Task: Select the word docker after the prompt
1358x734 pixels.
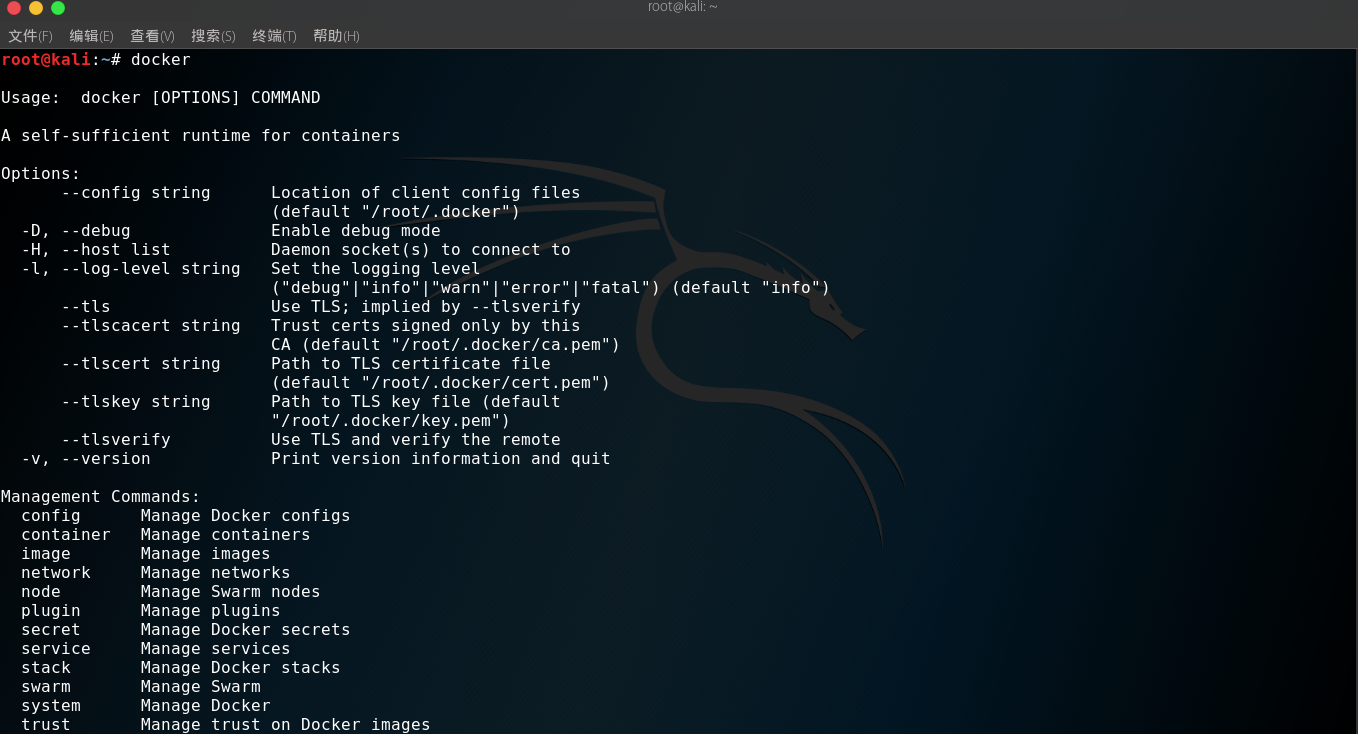Action: tap(160, 60)
